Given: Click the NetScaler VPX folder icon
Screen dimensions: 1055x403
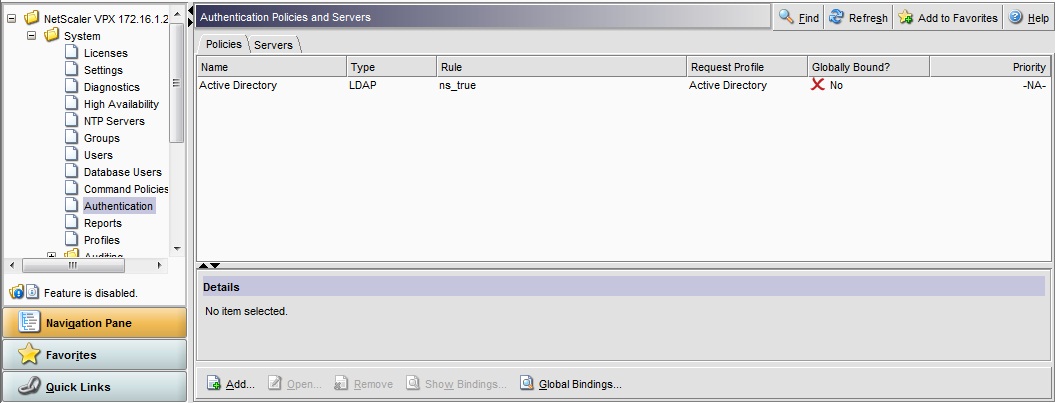Looking at the screenshot, I should tap(32, 18).
